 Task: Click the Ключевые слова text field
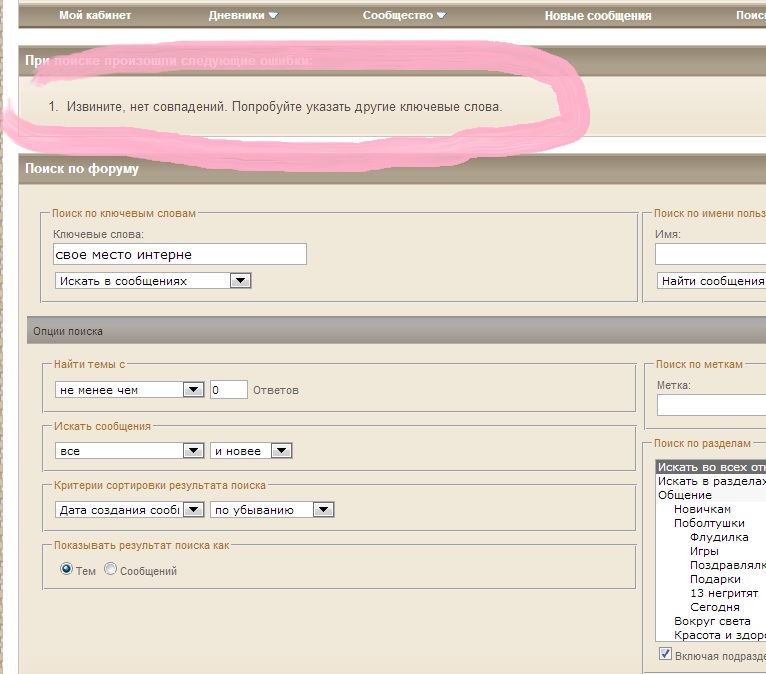click(180, 255)
